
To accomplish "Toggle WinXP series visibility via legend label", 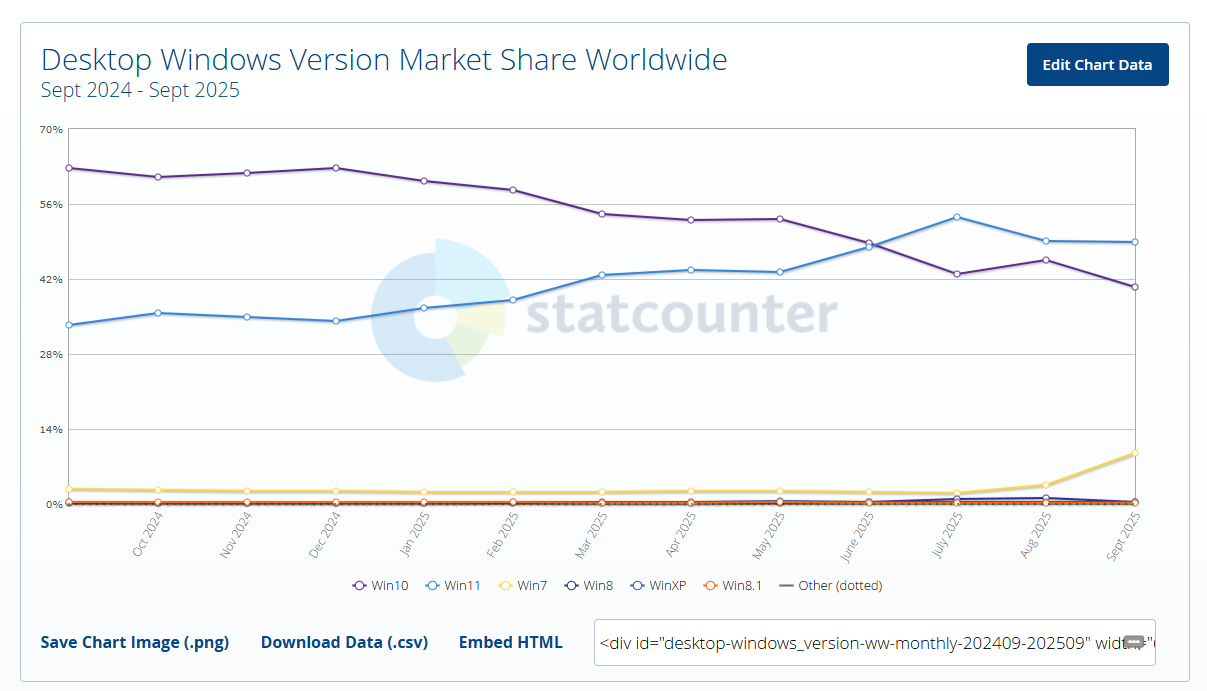I will pyautogui.click(x=667, y=586).
